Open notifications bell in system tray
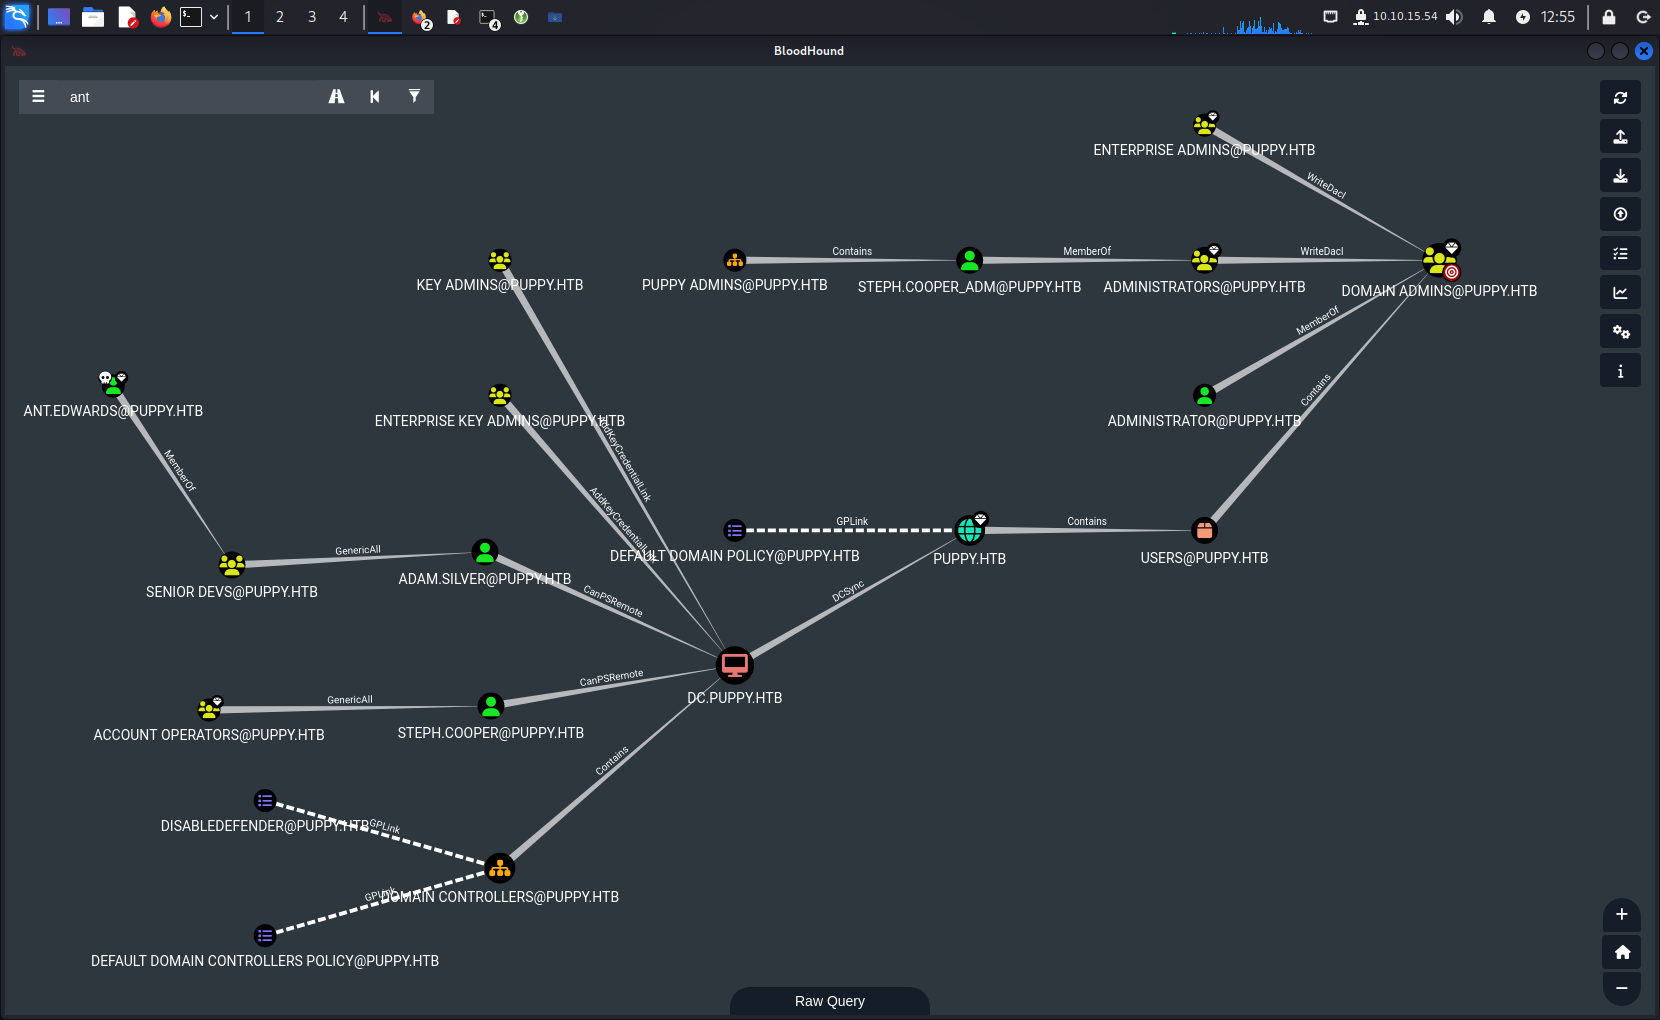 1489,17
